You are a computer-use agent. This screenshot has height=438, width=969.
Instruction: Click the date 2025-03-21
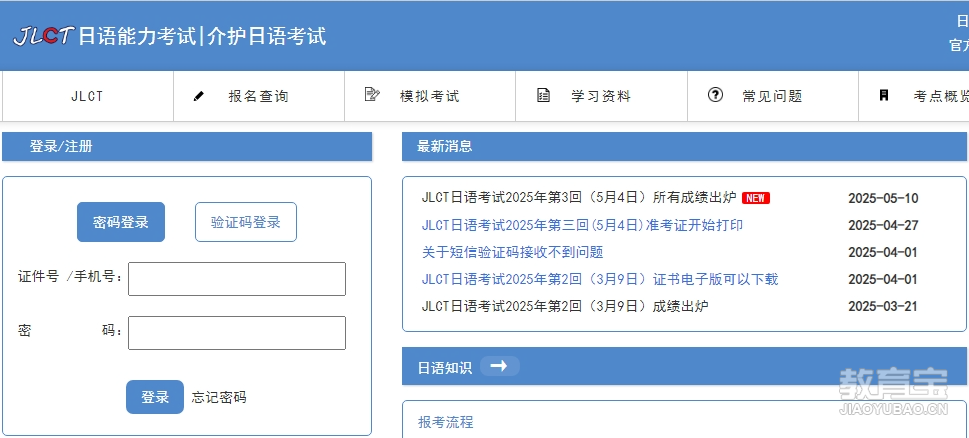(883, 306)
